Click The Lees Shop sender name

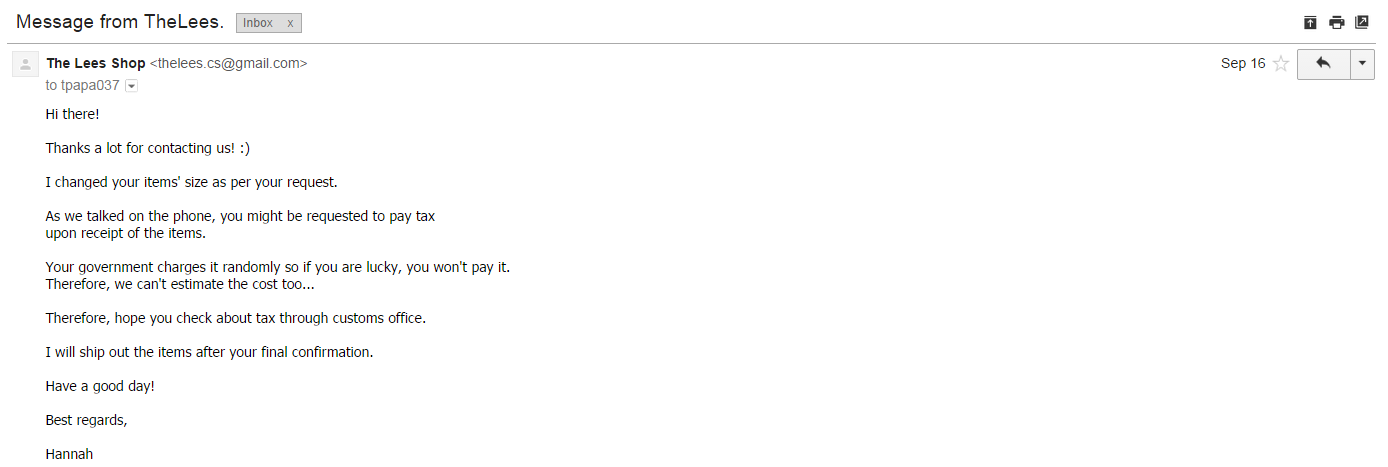(x=96, y=63)
